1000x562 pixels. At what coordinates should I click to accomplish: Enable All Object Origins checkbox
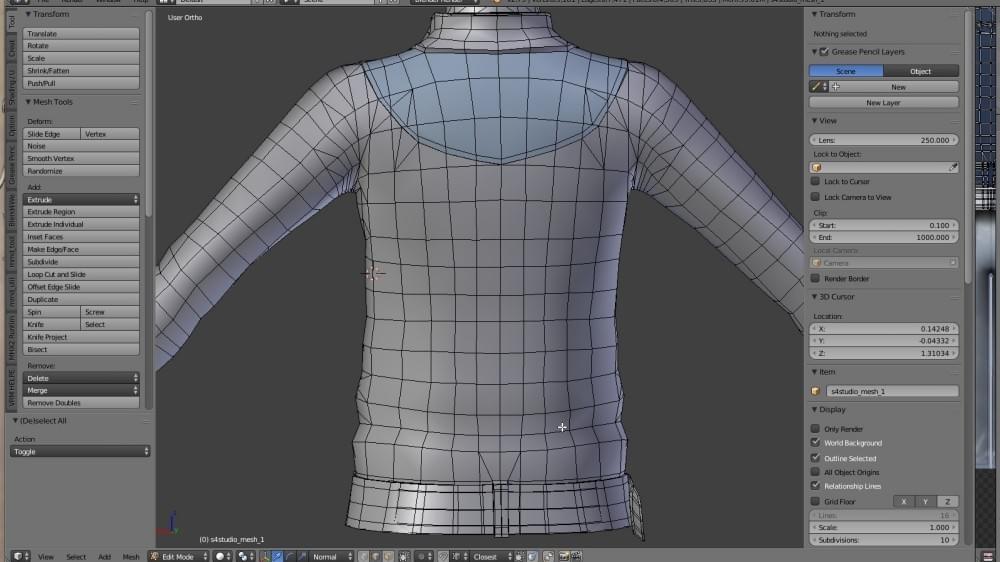pyautogui.click(x=815, y=472)
